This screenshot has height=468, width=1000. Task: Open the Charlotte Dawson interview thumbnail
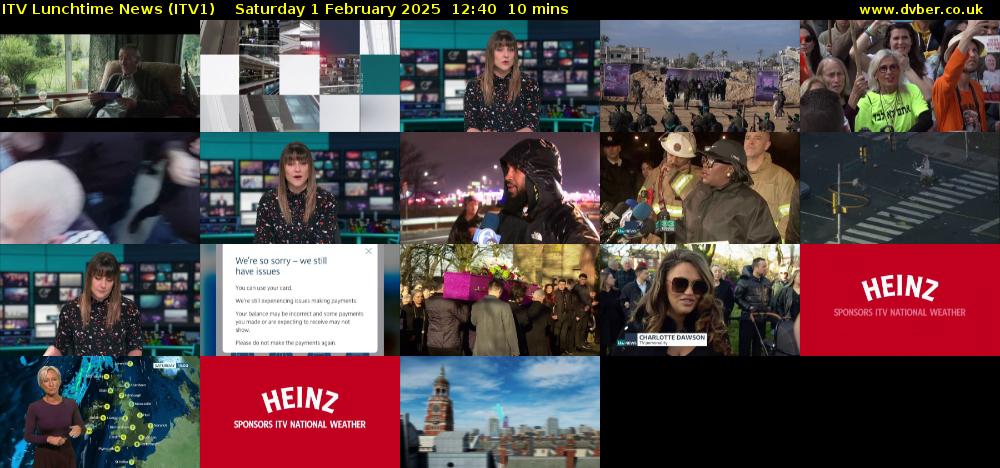point(700,300)
